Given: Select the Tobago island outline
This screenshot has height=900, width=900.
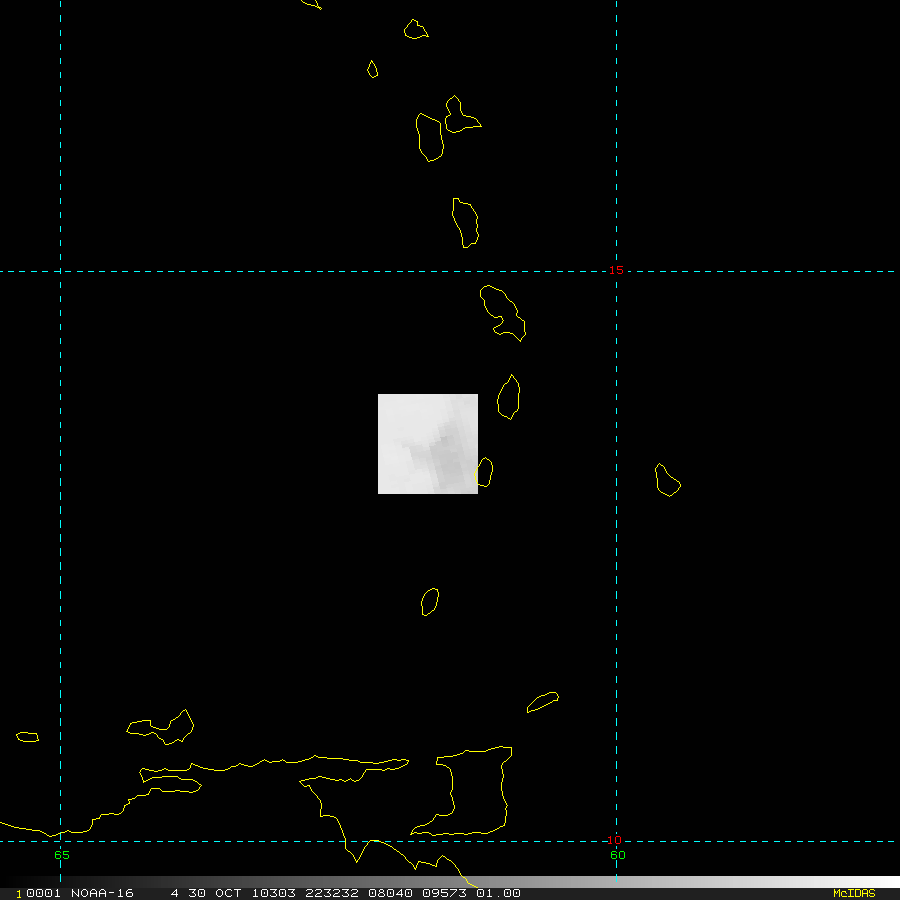Looking at the screenshot, I should 542,702.
